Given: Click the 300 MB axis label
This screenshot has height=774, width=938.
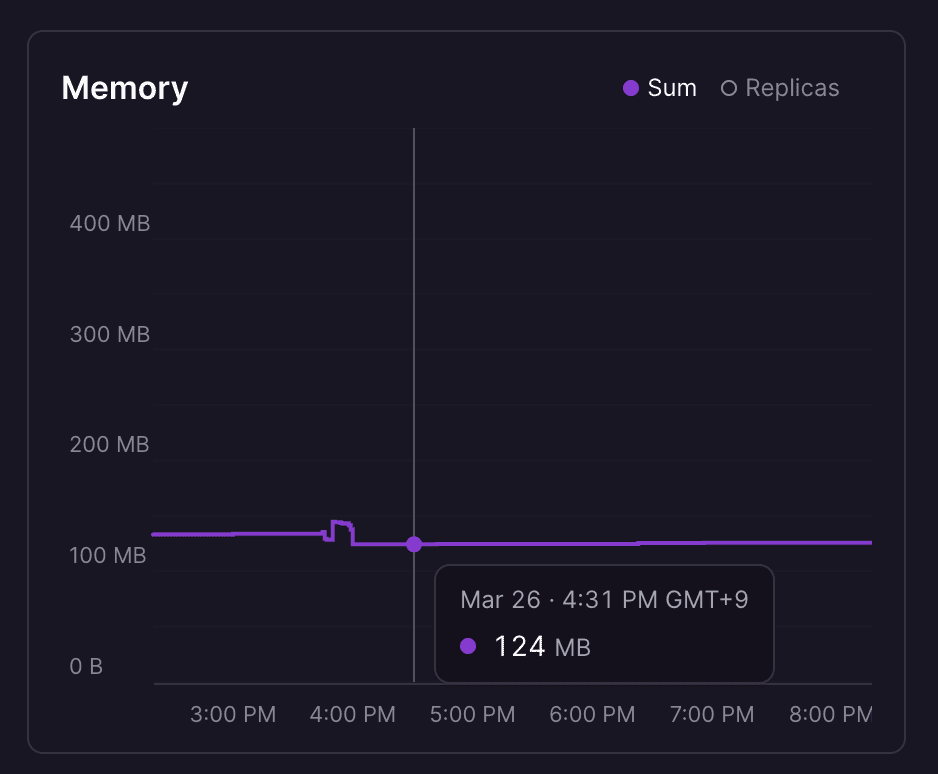Looking at the screenshot, I should click(110, 334).
